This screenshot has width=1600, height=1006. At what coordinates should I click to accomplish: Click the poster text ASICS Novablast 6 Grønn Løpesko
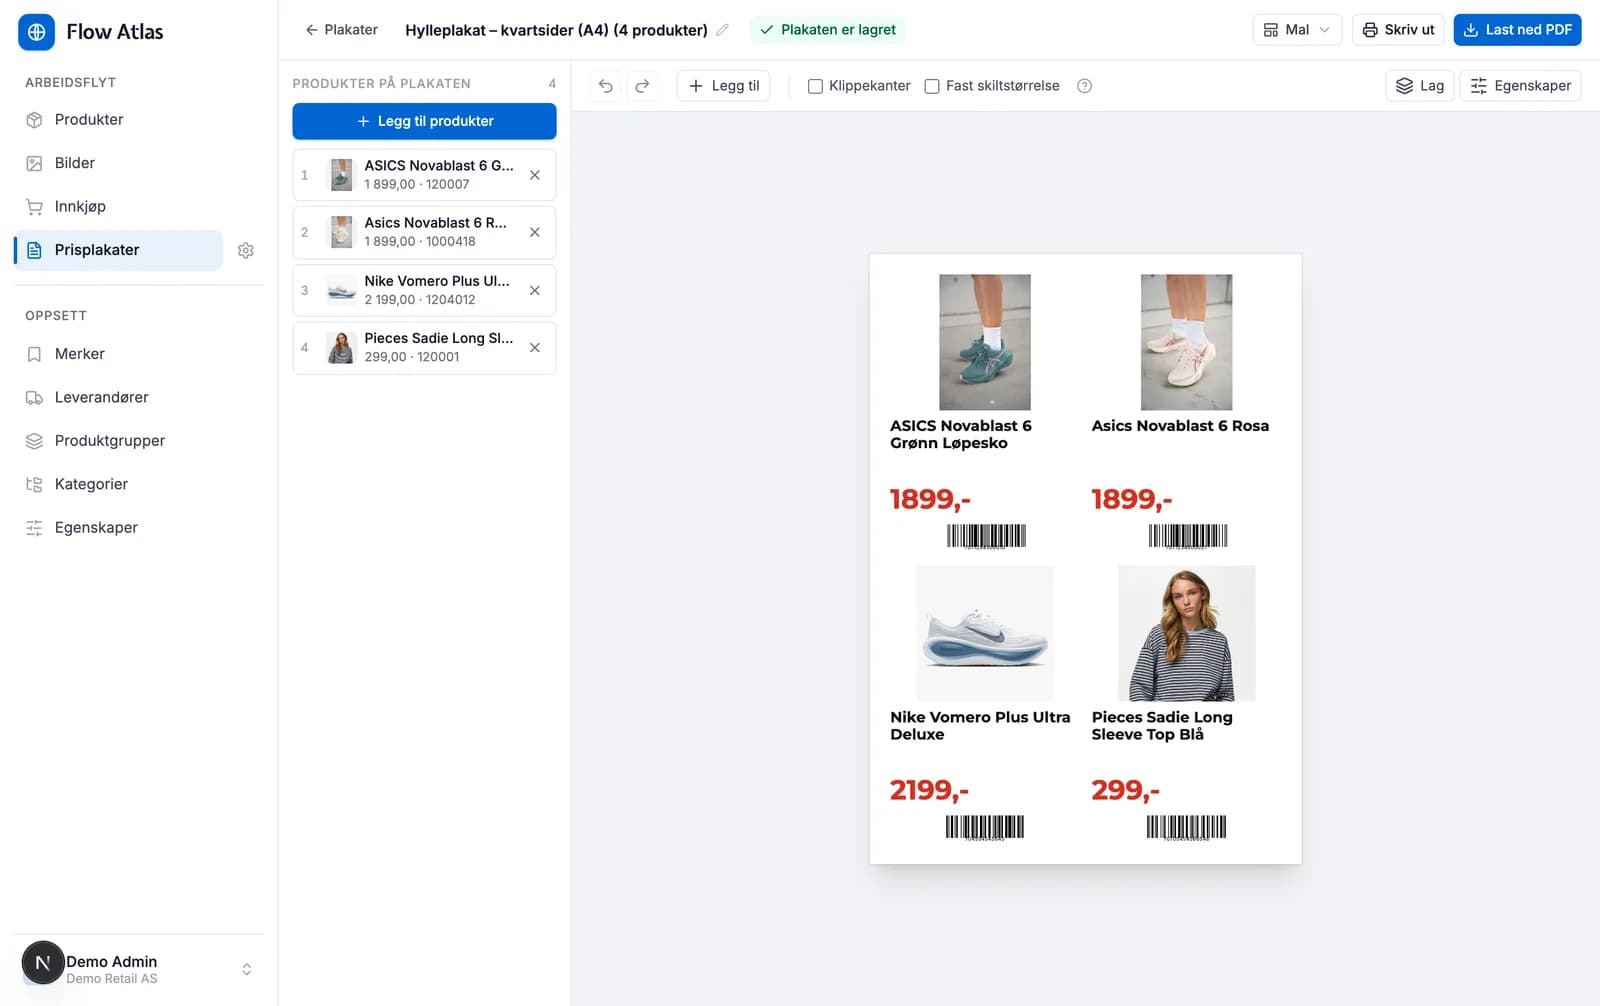(x=961, y=435)
